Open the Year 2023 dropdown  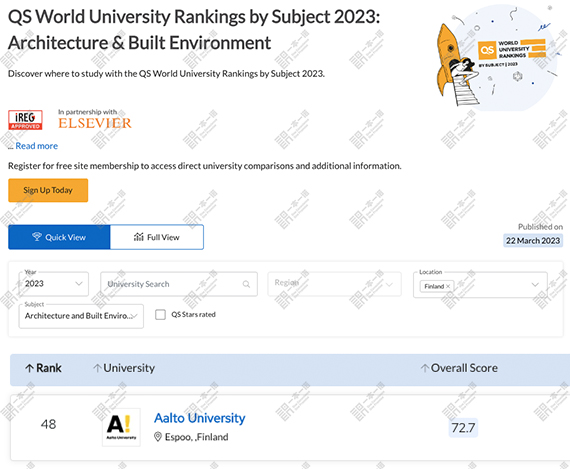(x=53, y=284)
